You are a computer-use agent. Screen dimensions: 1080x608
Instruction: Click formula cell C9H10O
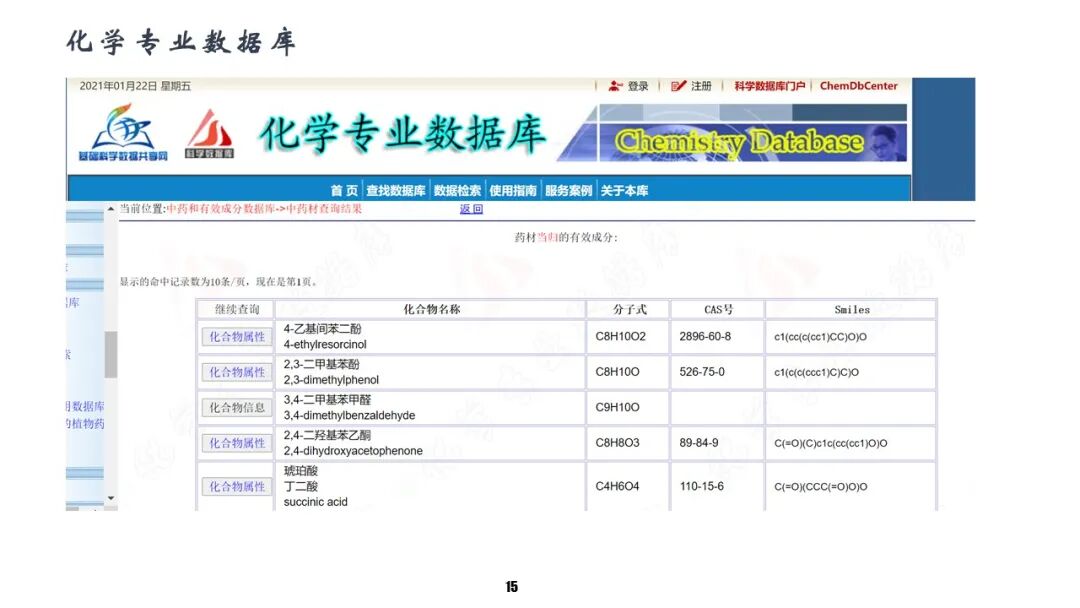pos(617,408)
